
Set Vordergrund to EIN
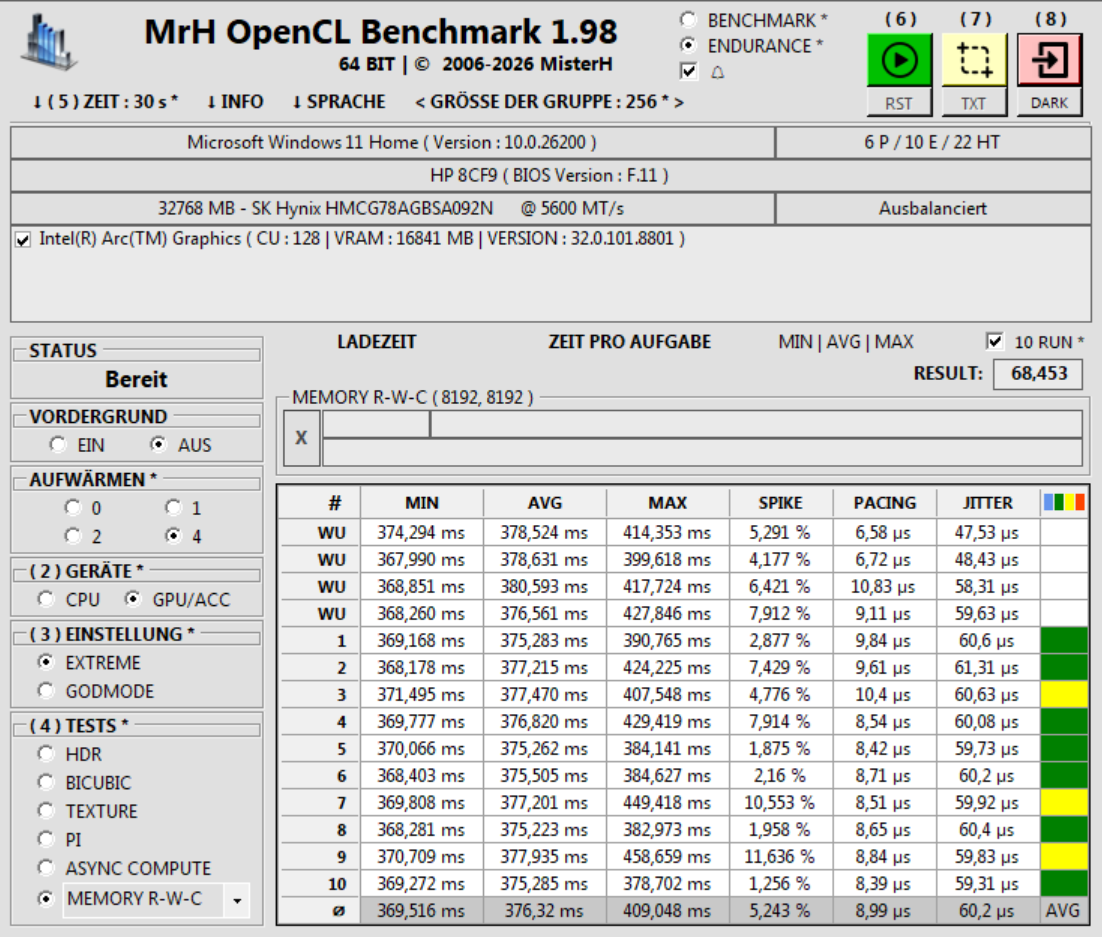(58, 445)
